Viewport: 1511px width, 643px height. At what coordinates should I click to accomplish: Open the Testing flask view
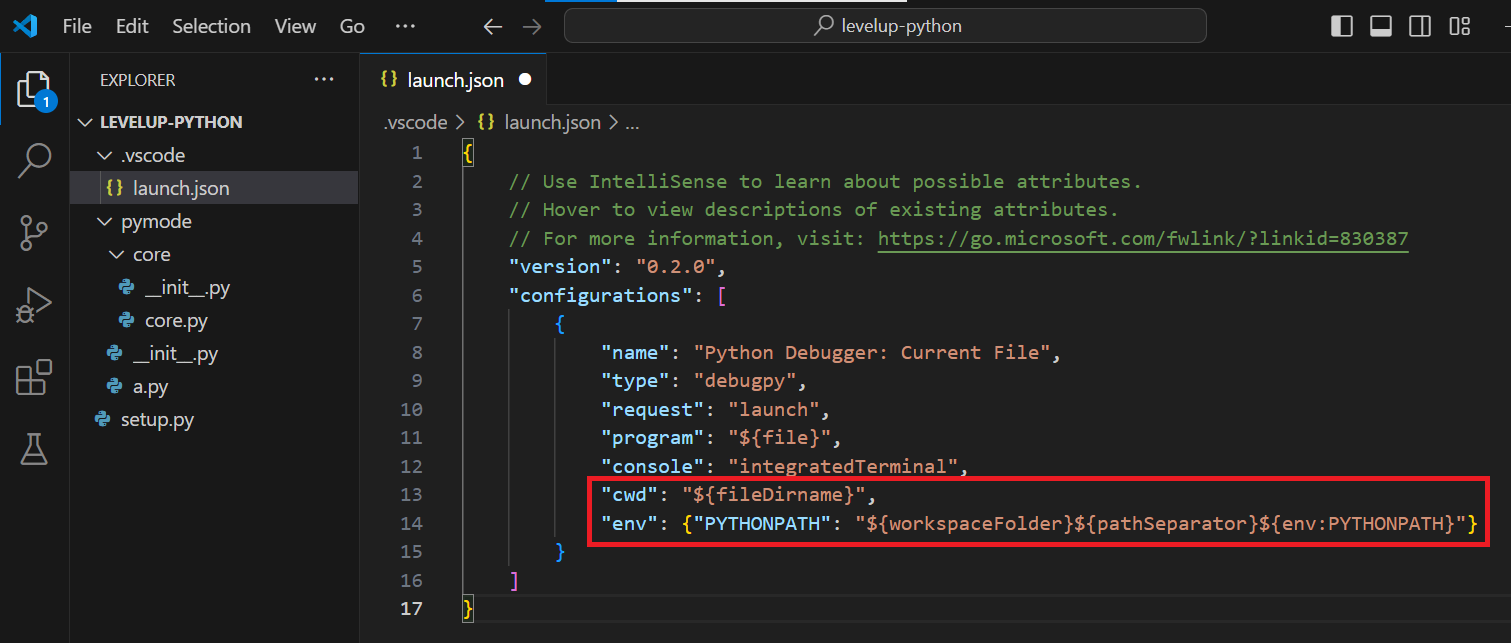(34, 449)
